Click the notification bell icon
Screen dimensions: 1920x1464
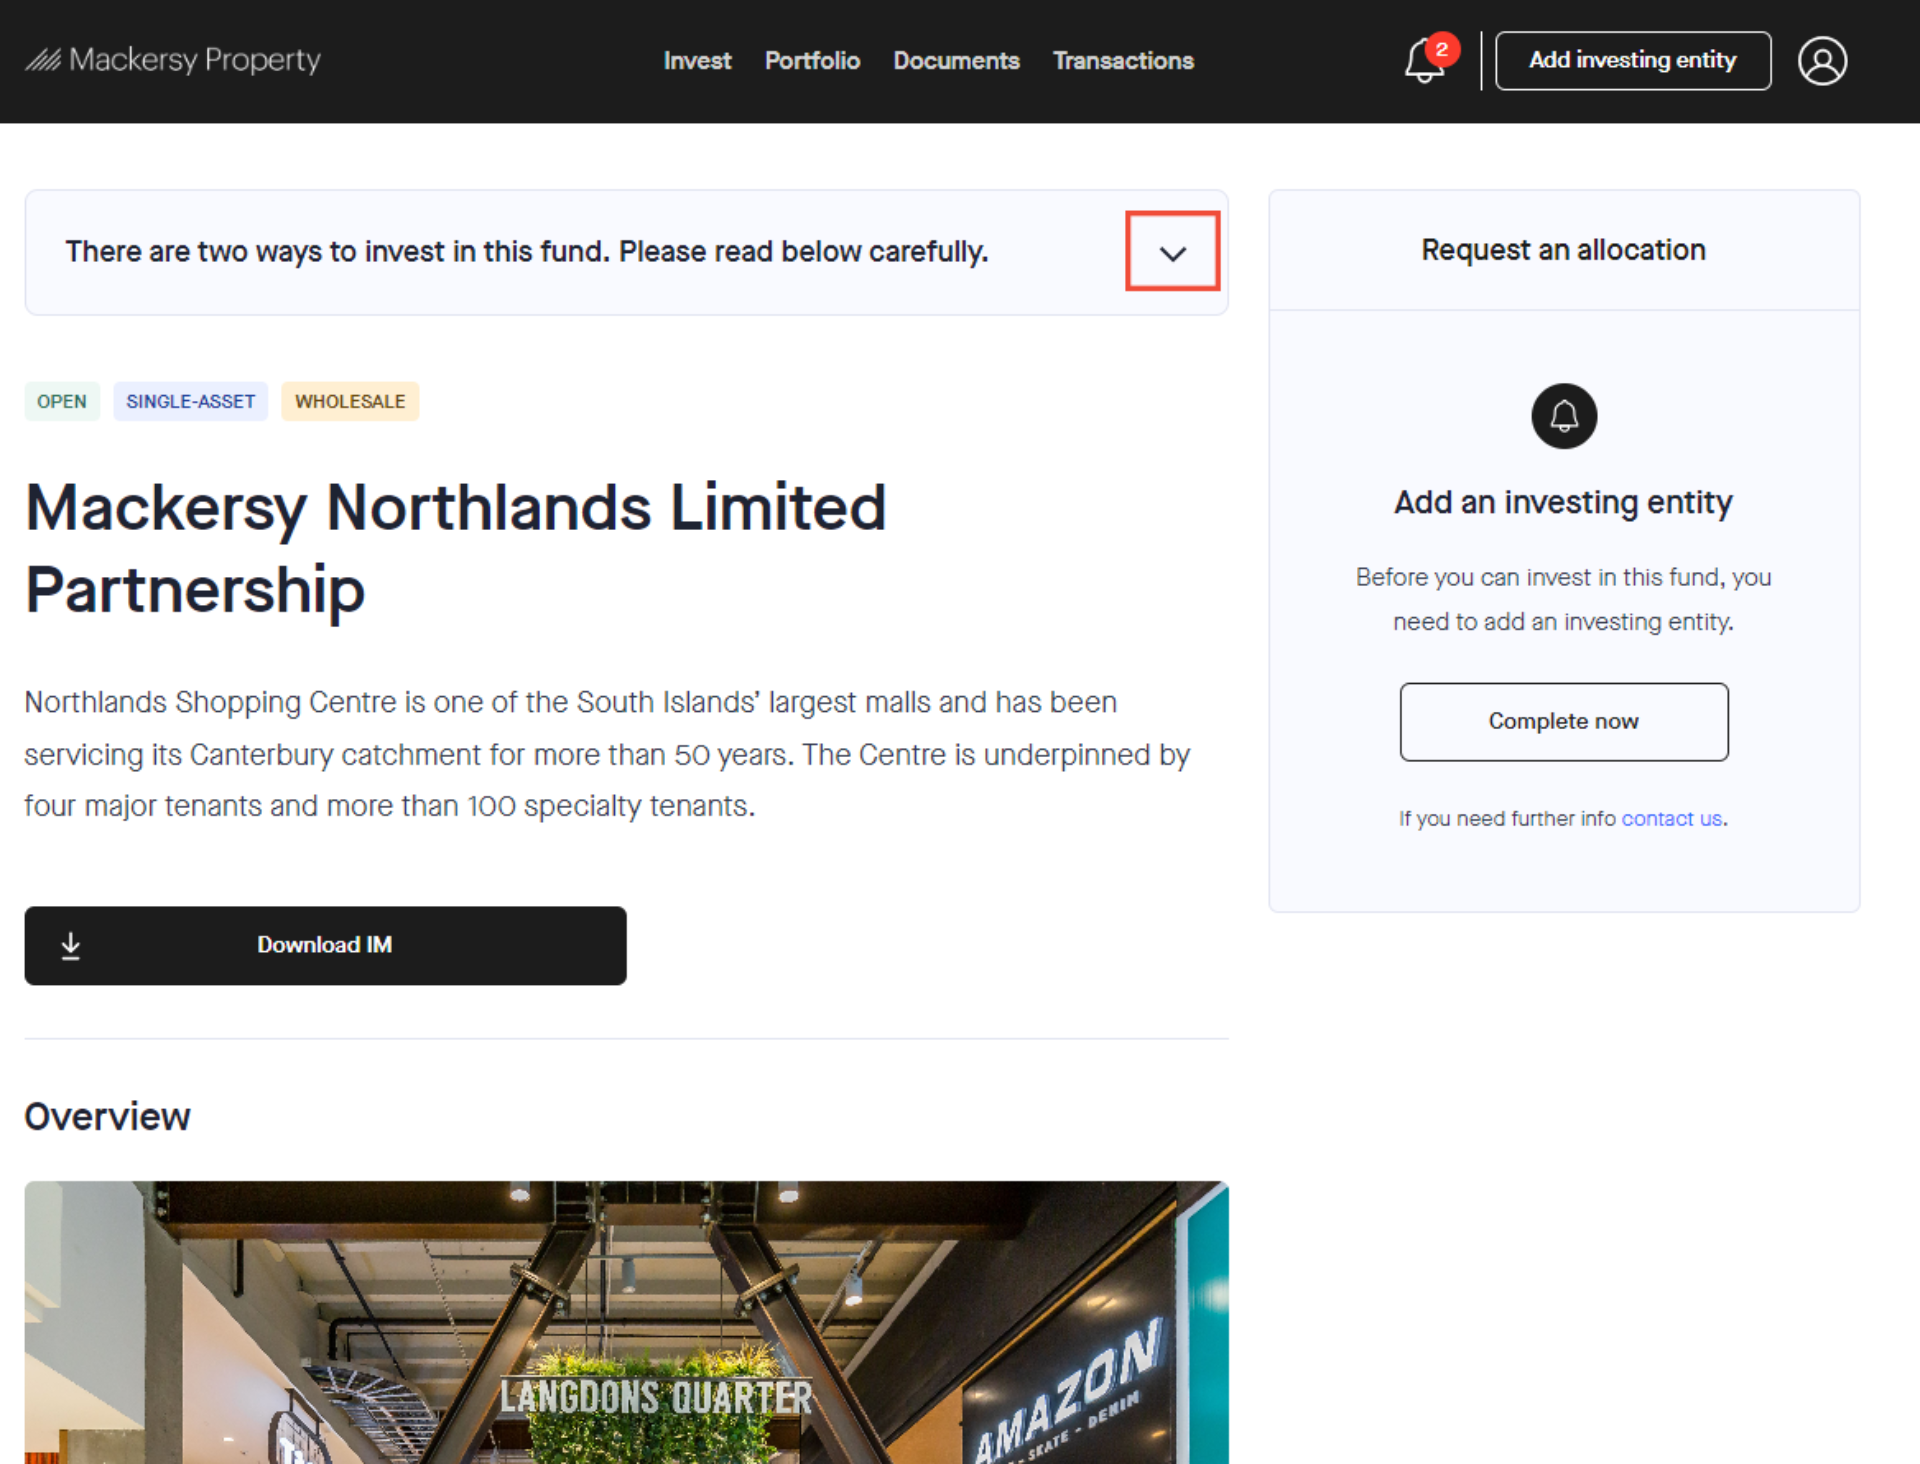1420,60
